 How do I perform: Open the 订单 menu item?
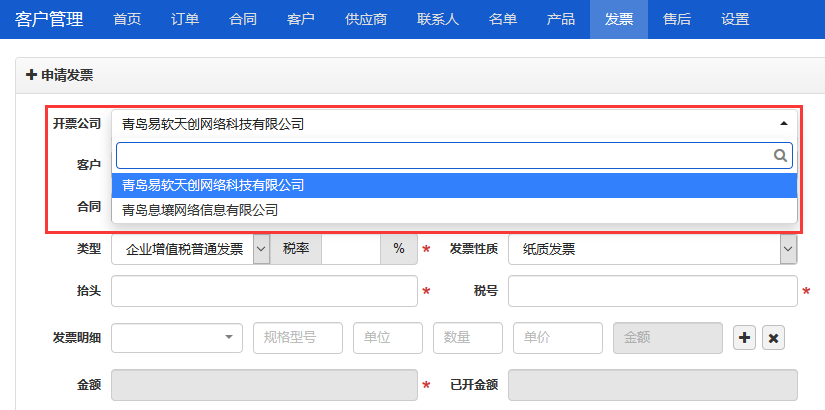pyautogui.click(x=185, y=19)
